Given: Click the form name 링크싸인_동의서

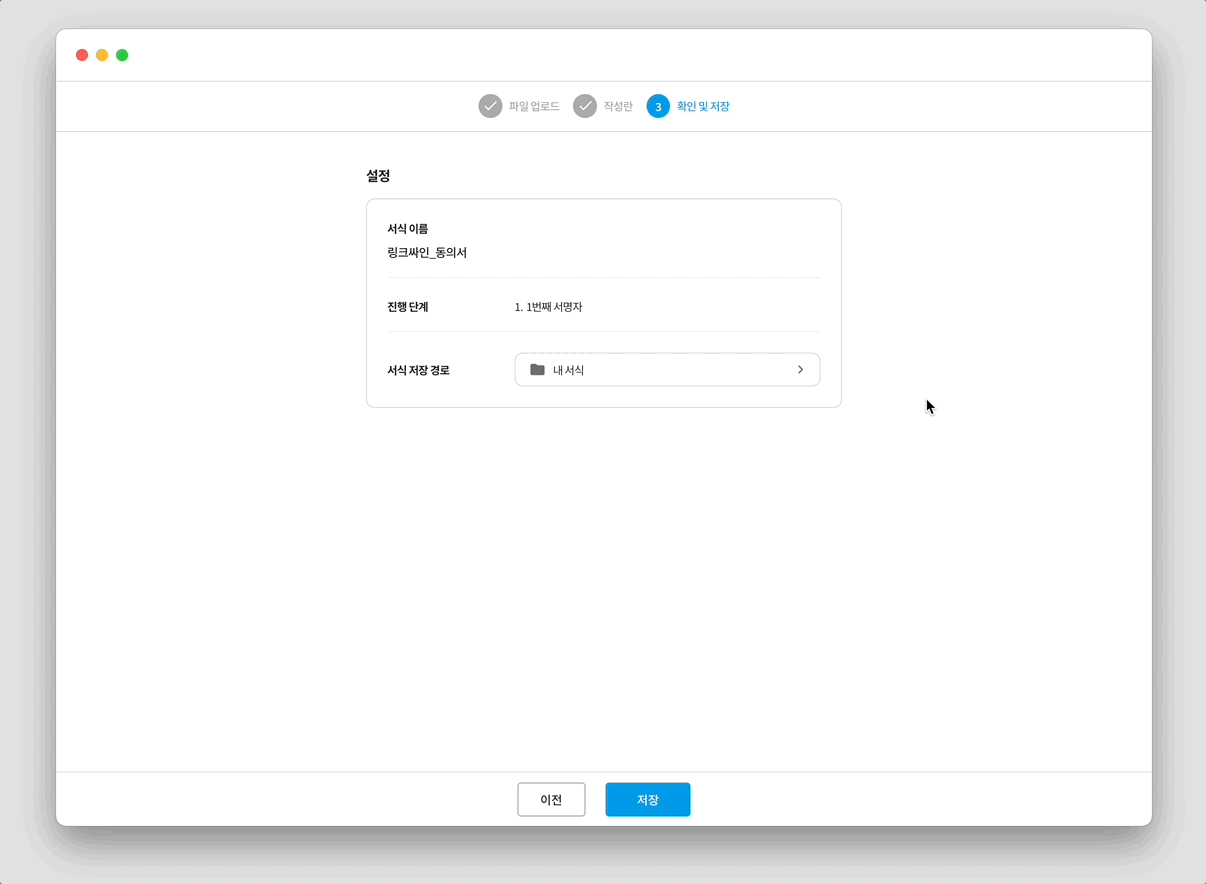Looking at the screenshot, I should click(x=427, y=253).
